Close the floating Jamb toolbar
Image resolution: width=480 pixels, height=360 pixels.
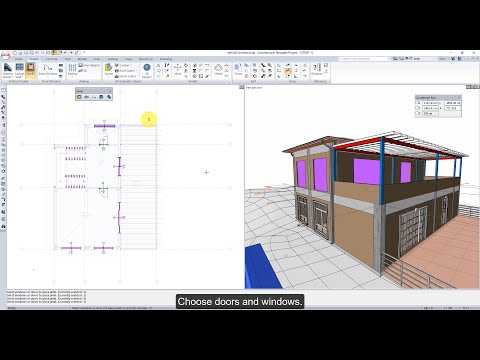tap(110, 91)
